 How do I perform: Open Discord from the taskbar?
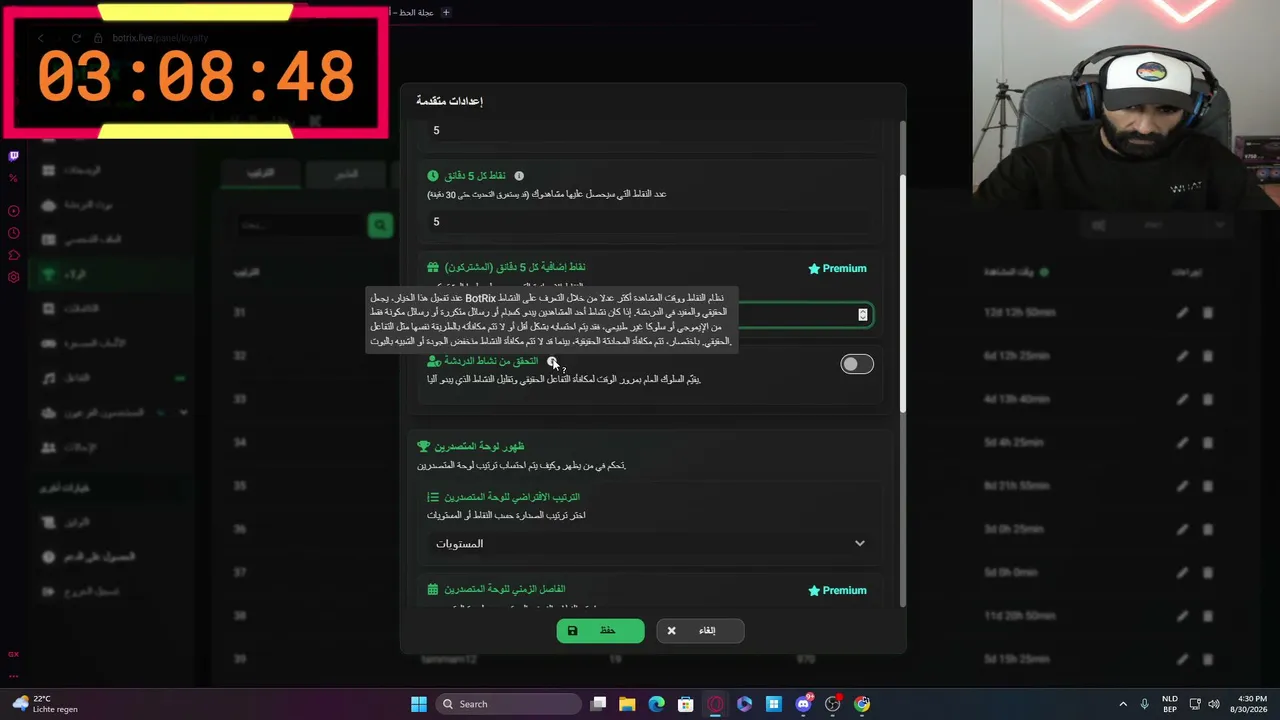pos(803,704)
